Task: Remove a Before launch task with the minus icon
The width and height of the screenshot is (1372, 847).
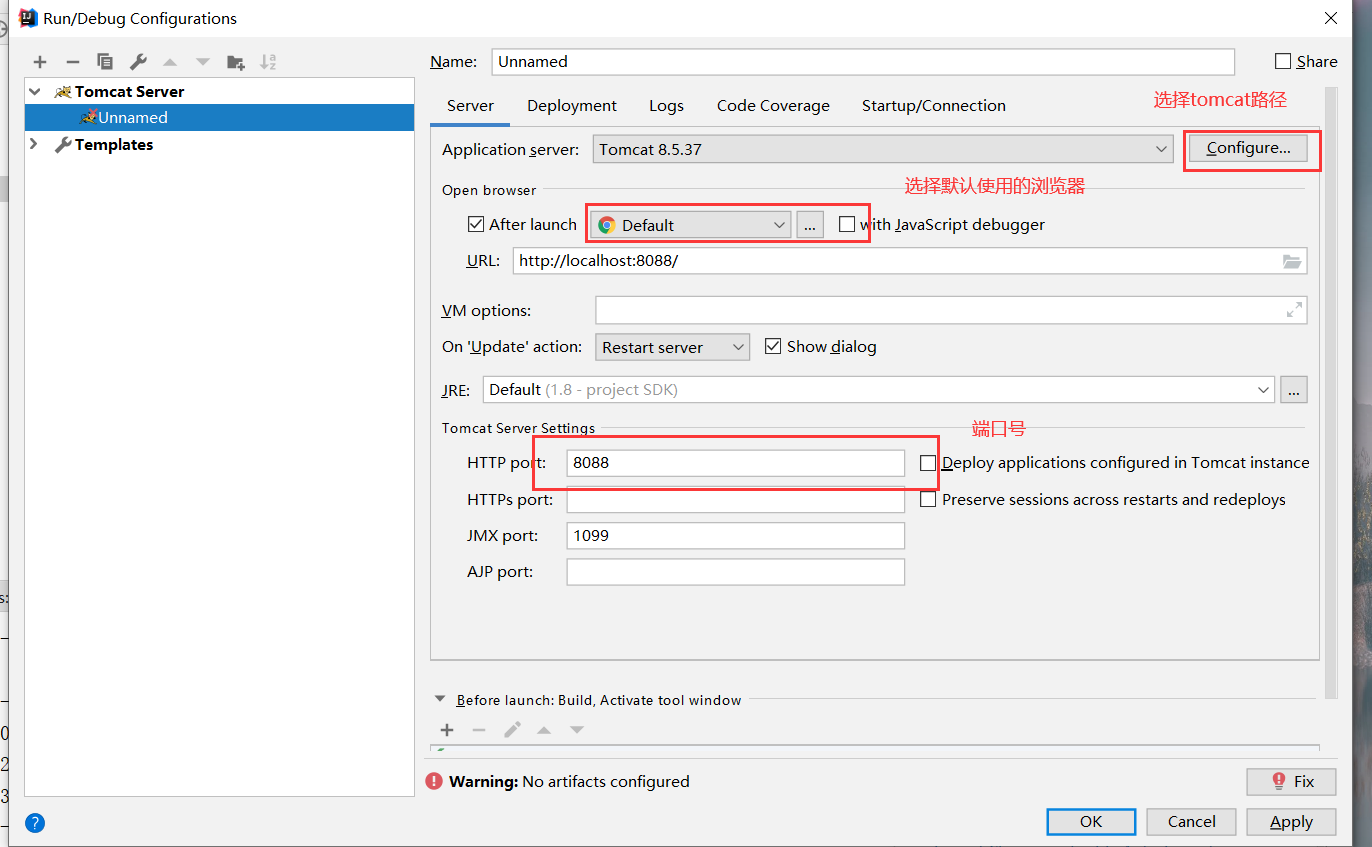Action: (479, 730)
